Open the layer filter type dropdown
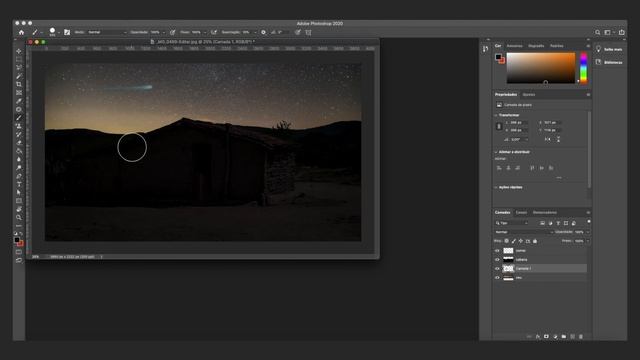The width and height of the screenshot is (640, 360). coord(512,223)
